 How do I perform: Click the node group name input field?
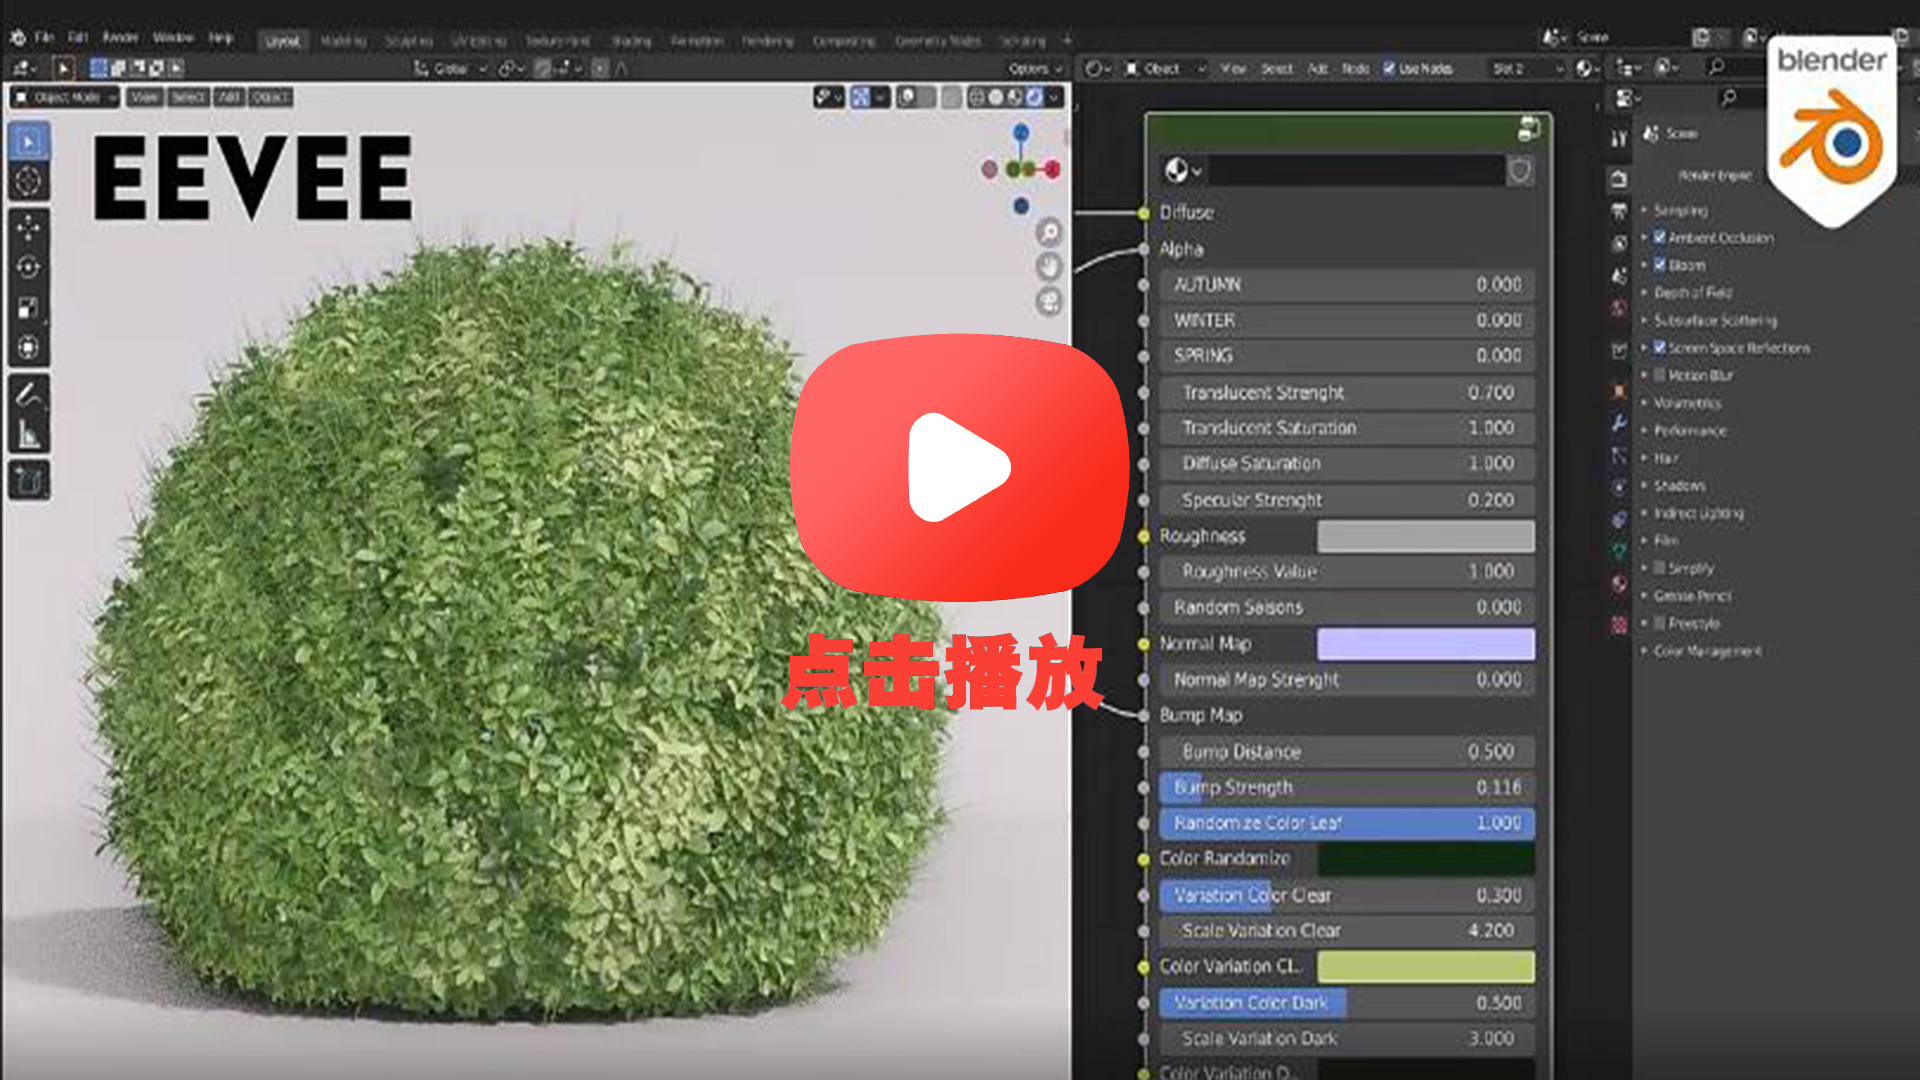click(x=1356, y=170)
